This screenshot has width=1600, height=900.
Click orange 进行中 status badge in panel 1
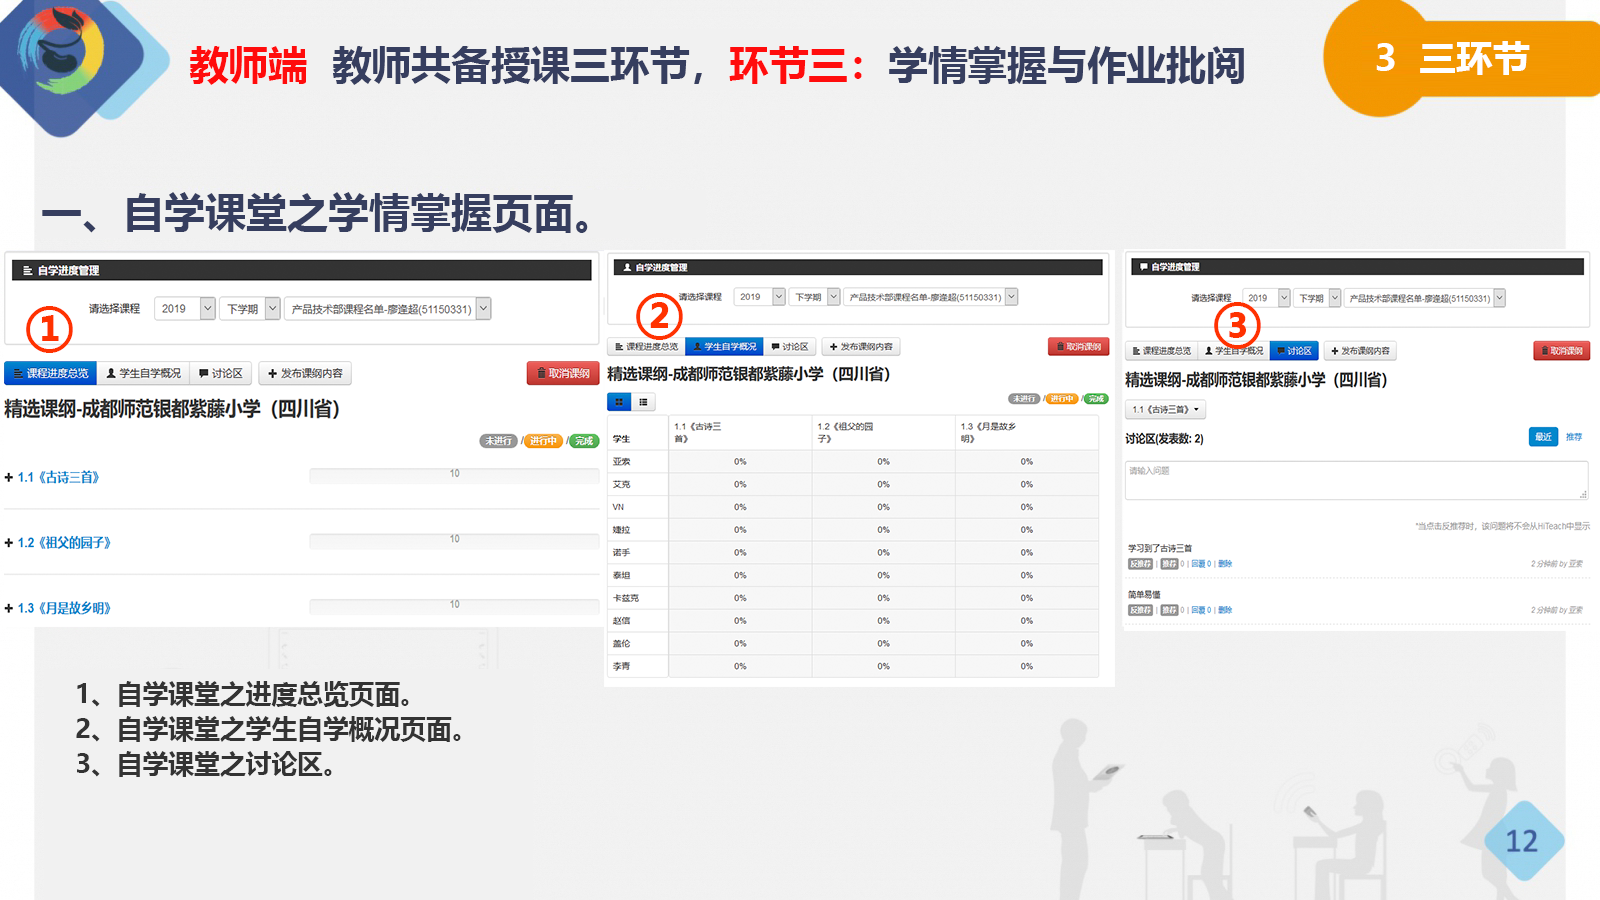[x=542, y=441]
